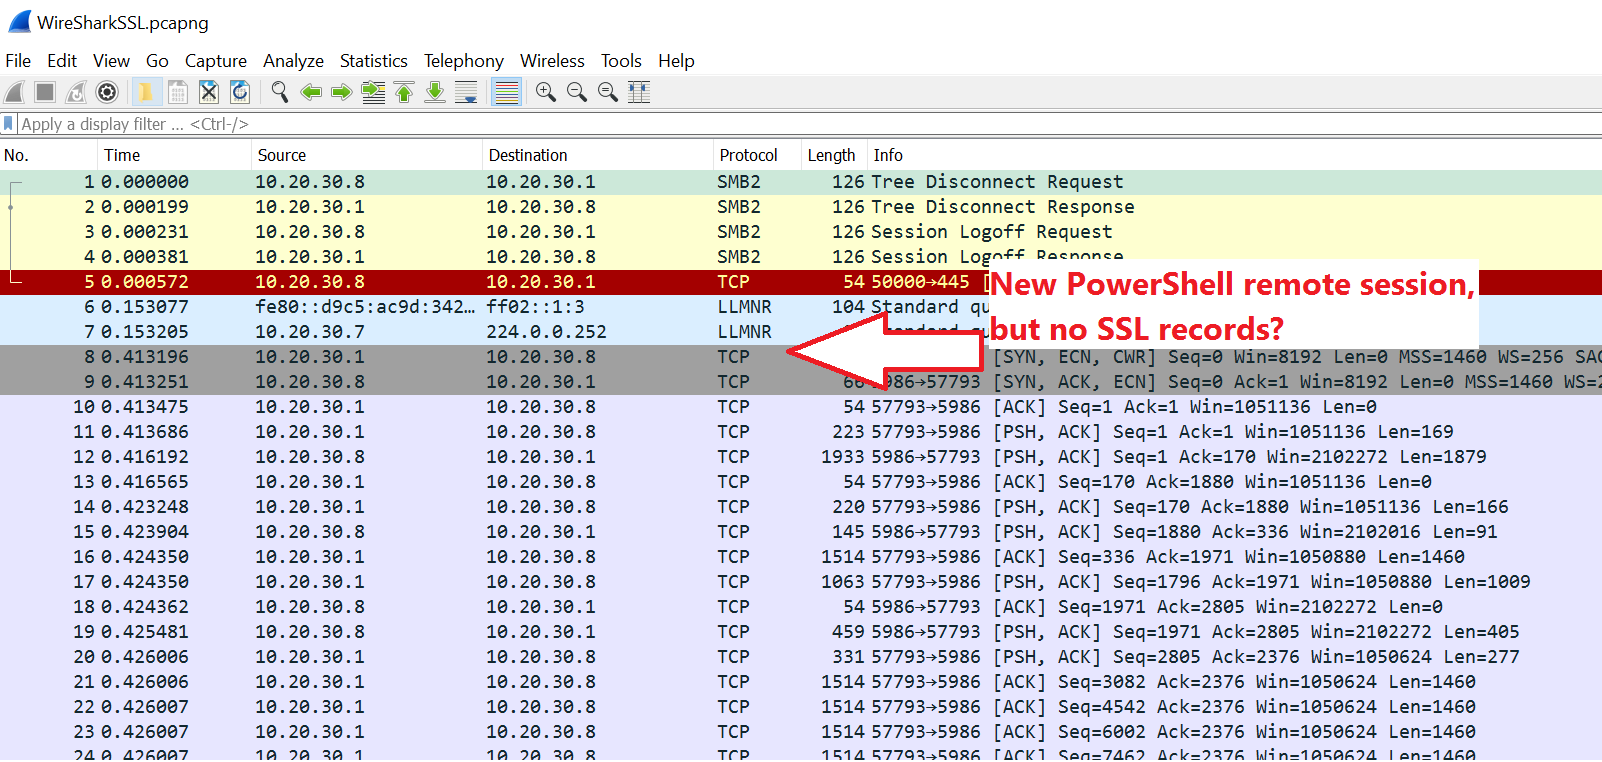Select packet 3 Session Logoff Request
Viewport: 1602px width, 762px height.
pyautogui.click(x=801, y=232)
